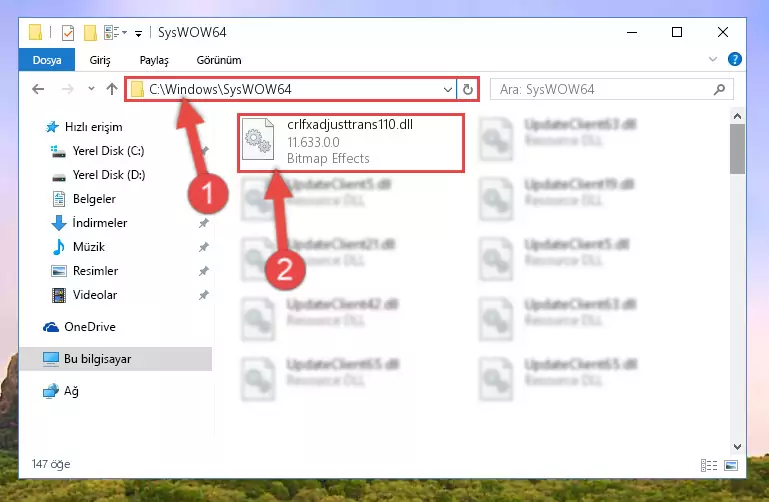
Task: Click the Müzik note icon
Action: tap(59, 247)
